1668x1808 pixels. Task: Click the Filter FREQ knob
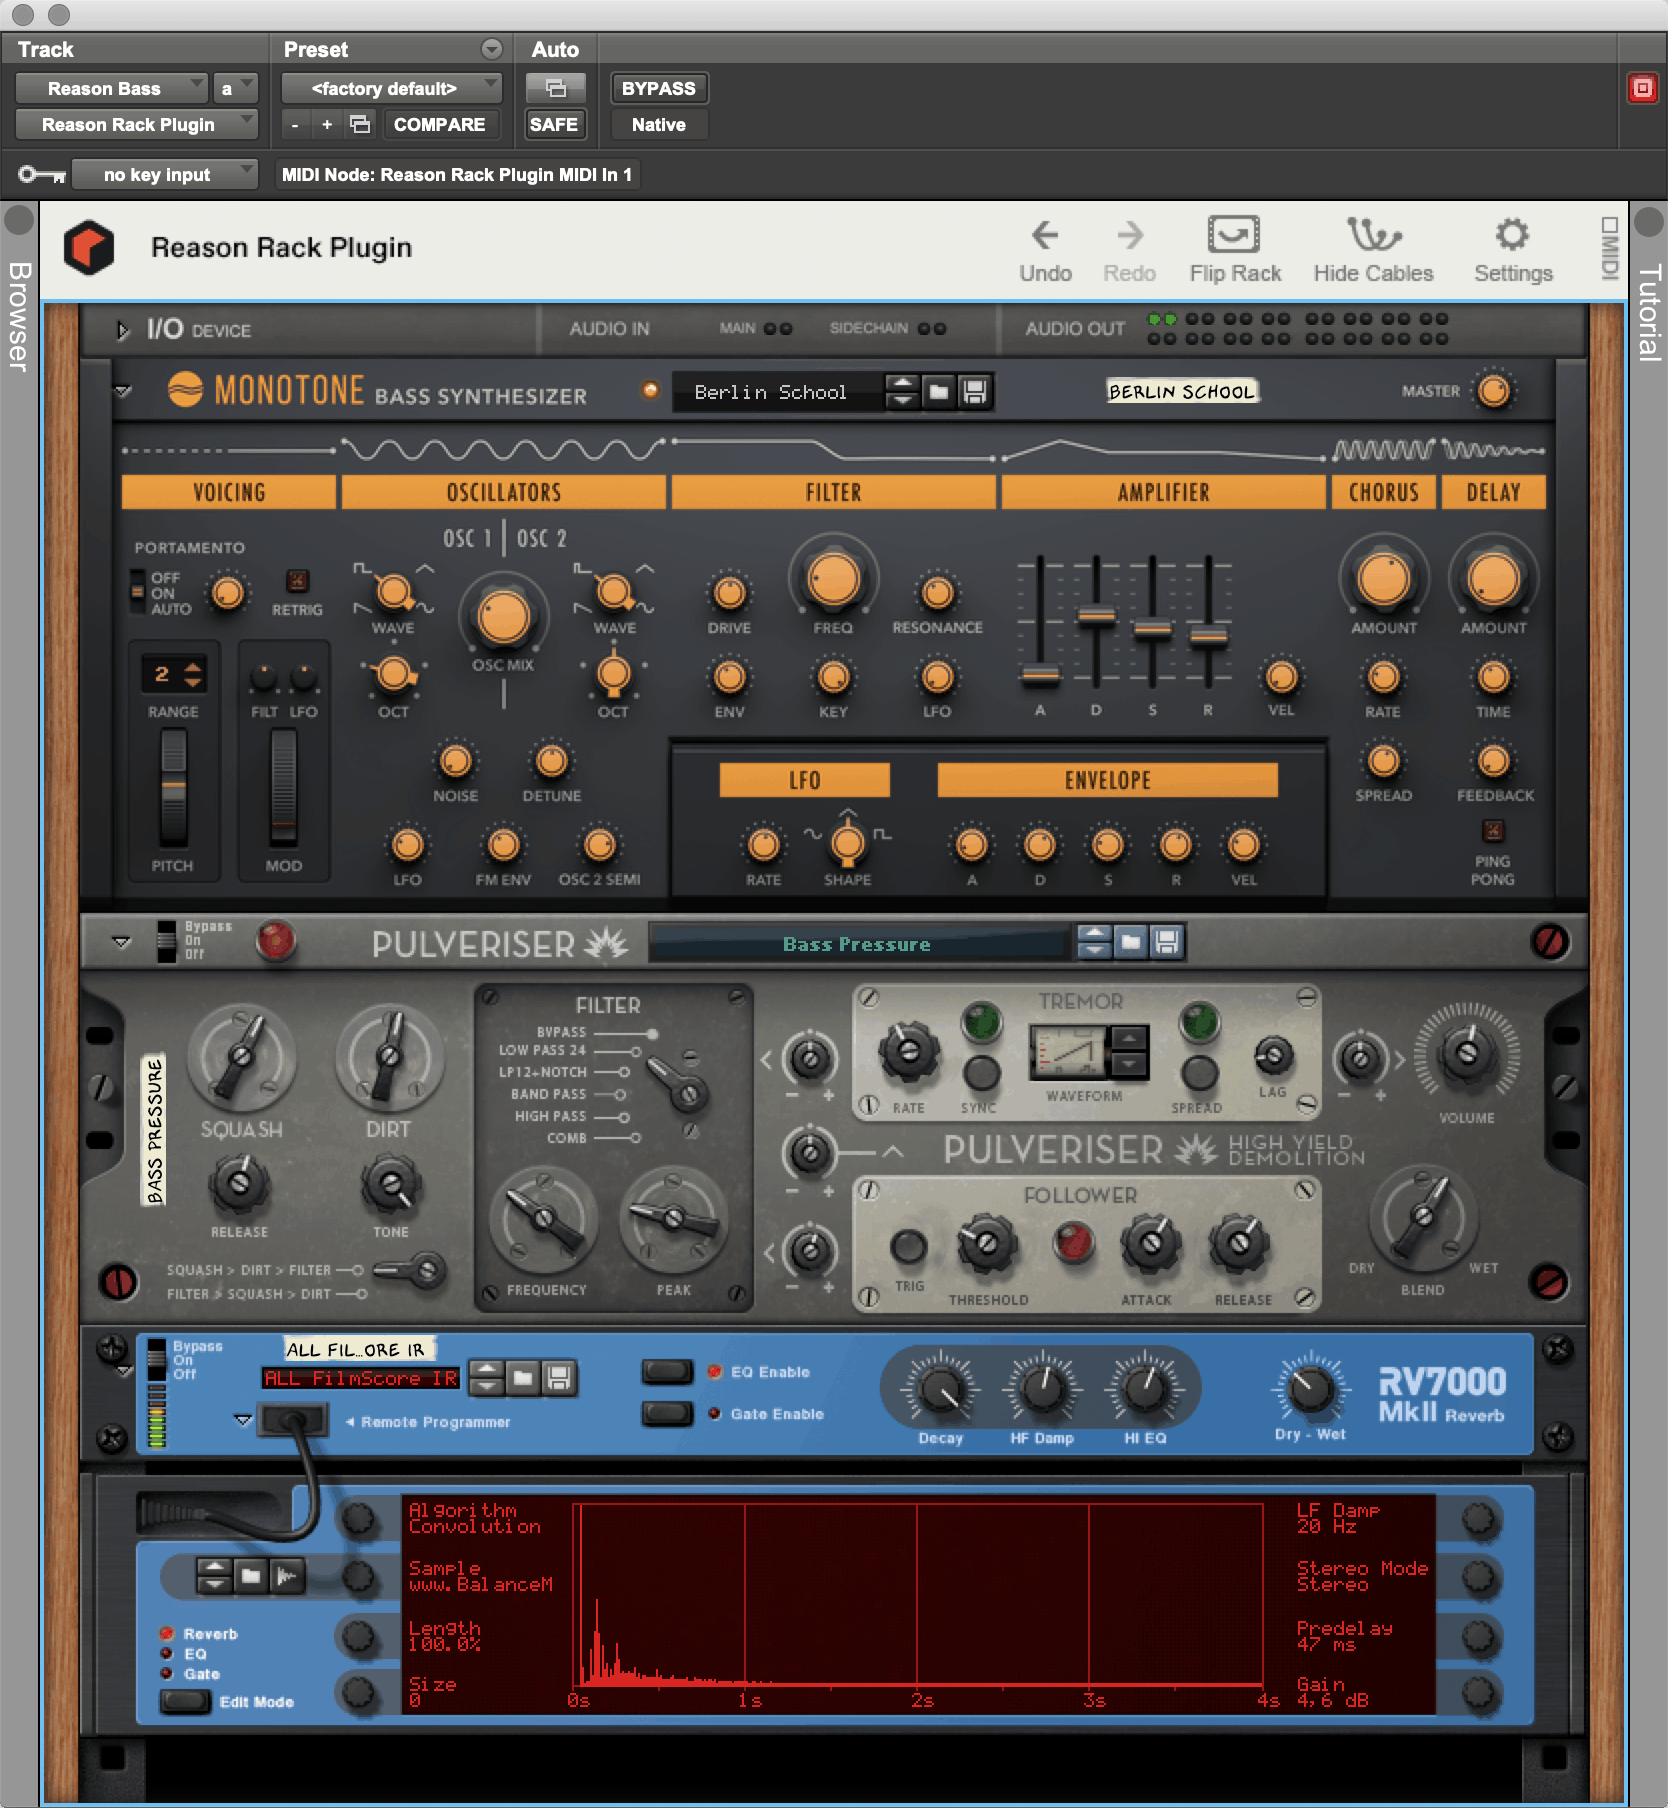[x=833, y=579]
